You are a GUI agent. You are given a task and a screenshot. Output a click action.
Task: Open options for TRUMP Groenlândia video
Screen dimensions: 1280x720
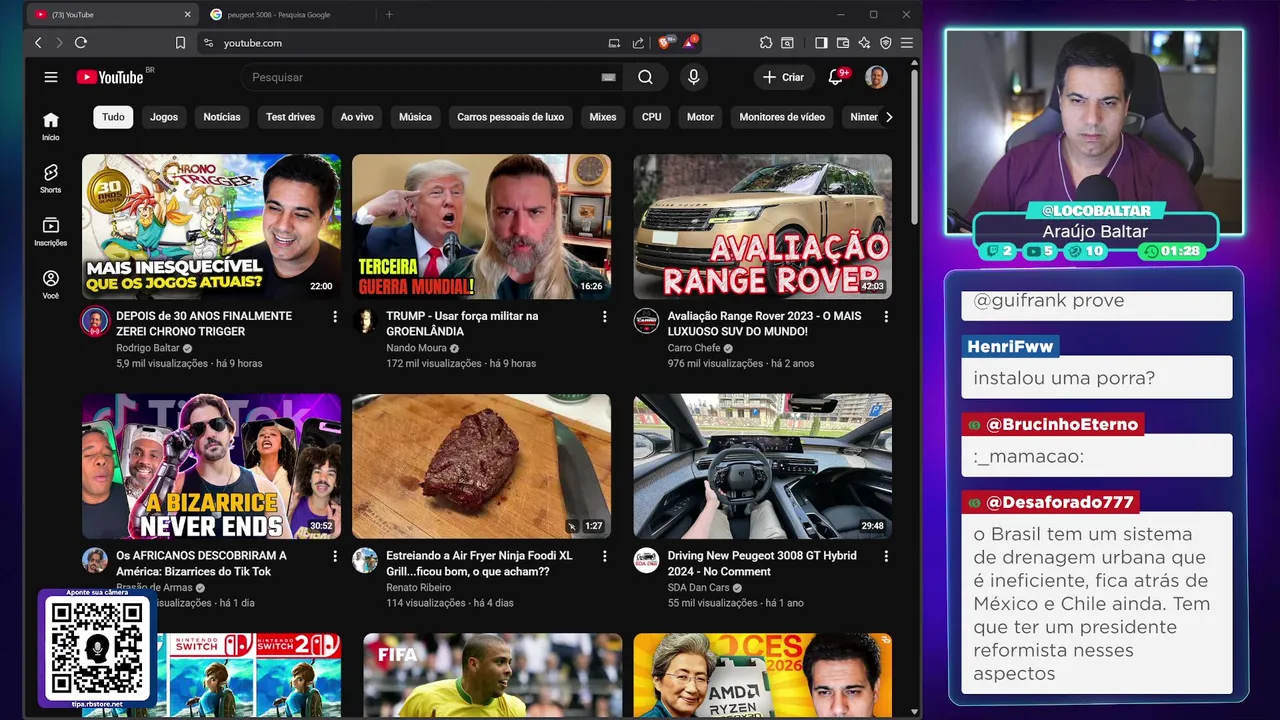(x=604, y=316)
